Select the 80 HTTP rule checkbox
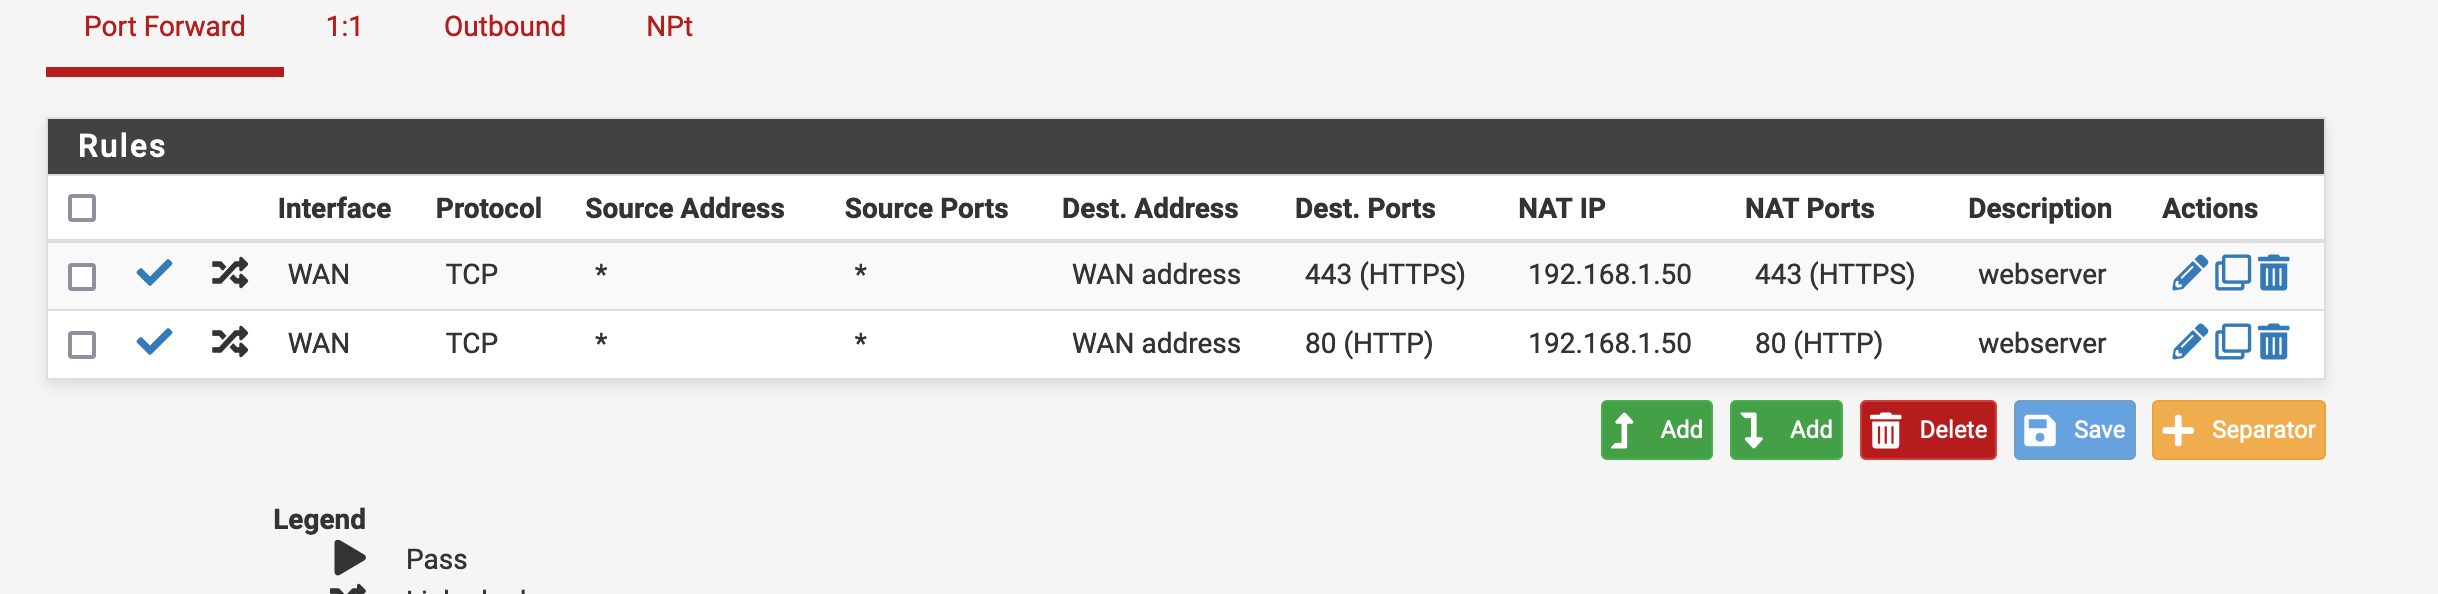 (82, 345)
